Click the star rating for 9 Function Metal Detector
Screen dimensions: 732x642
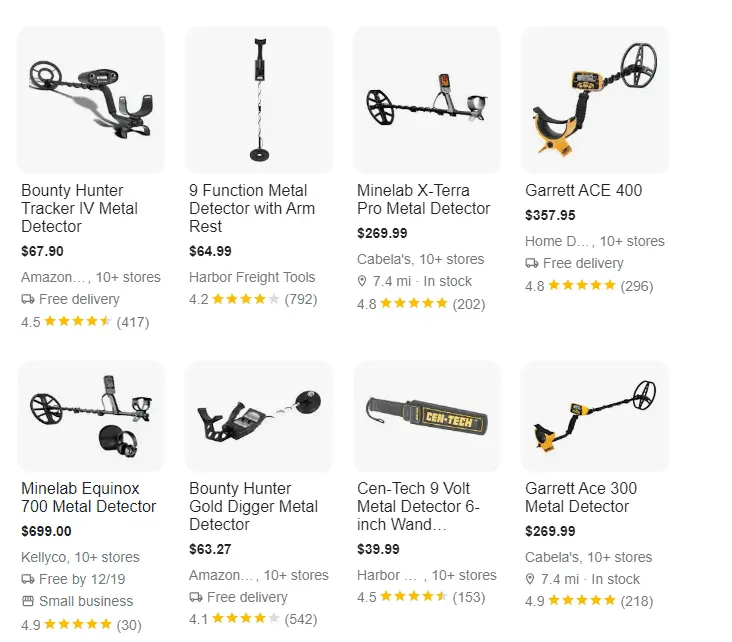(x=246, y=299)
